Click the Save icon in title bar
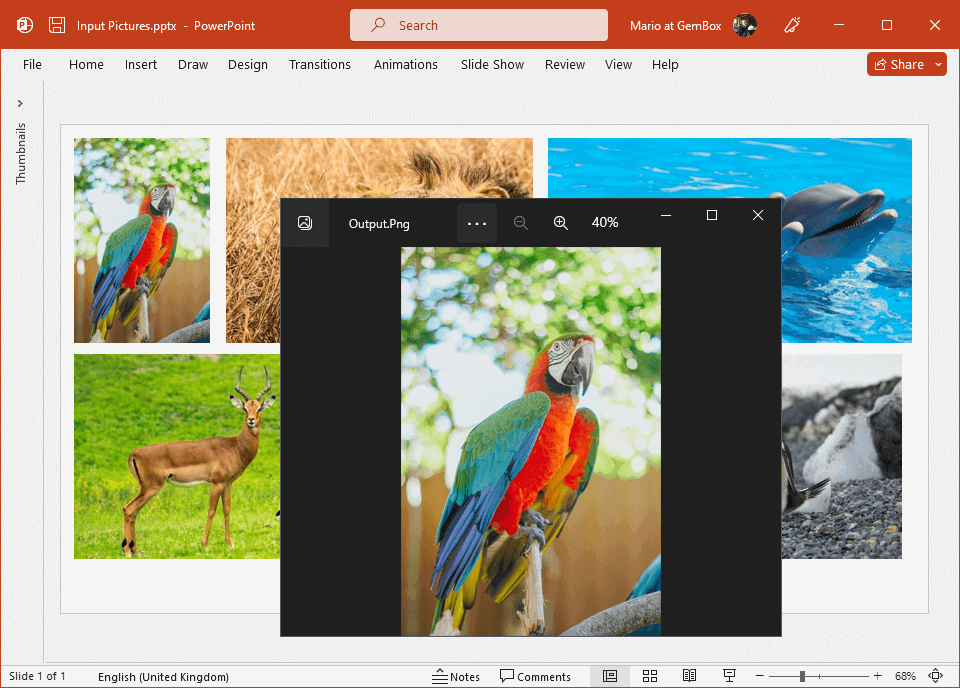Viewport: 960px width, 688px height. click(57, 25)
